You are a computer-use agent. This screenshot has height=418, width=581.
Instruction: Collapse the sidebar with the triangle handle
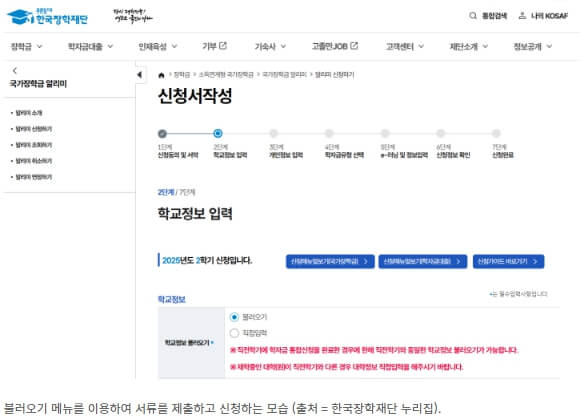(140, 75)
